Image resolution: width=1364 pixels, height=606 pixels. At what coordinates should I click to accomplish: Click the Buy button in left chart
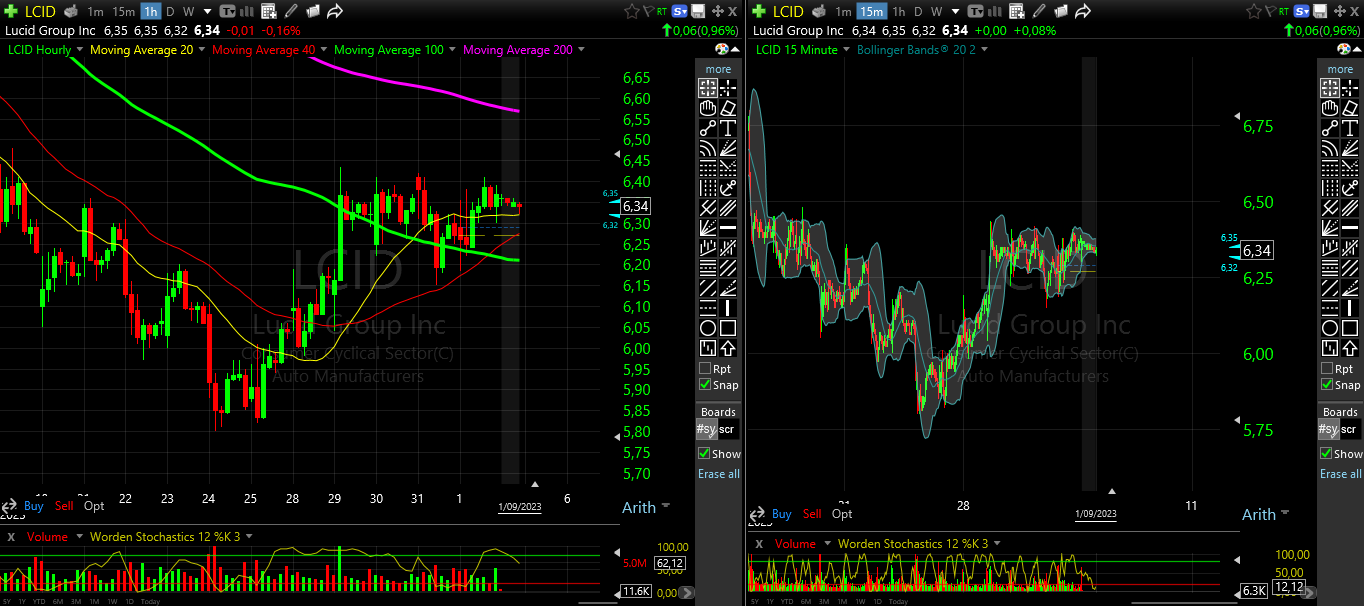[x=34, y=506]
